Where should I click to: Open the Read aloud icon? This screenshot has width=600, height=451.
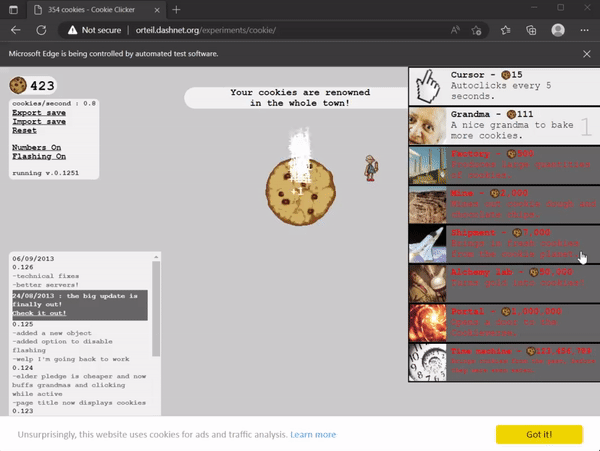click(x=455, y=30)
